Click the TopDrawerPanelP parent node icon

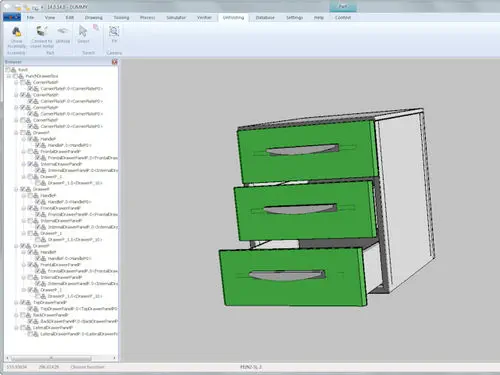28,303
